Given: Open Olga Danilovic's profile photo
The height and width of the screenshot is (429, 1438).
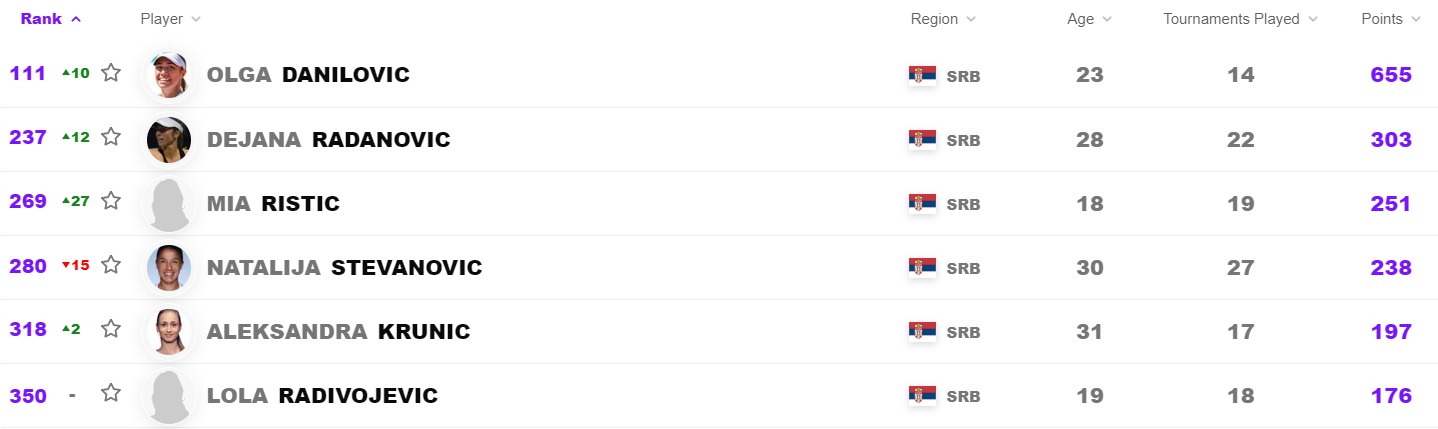Looking at the screenshot, I should click(168, 75).
